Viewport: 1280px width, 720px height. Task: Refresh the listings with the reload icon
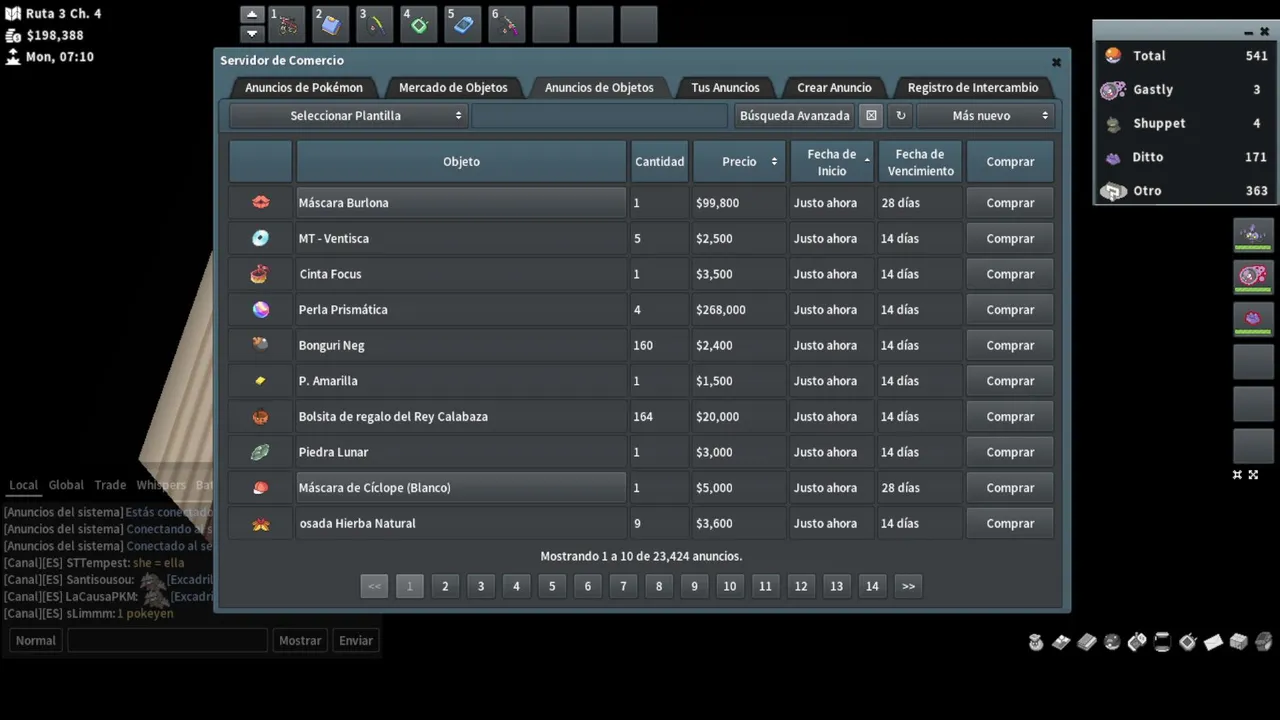901,116
